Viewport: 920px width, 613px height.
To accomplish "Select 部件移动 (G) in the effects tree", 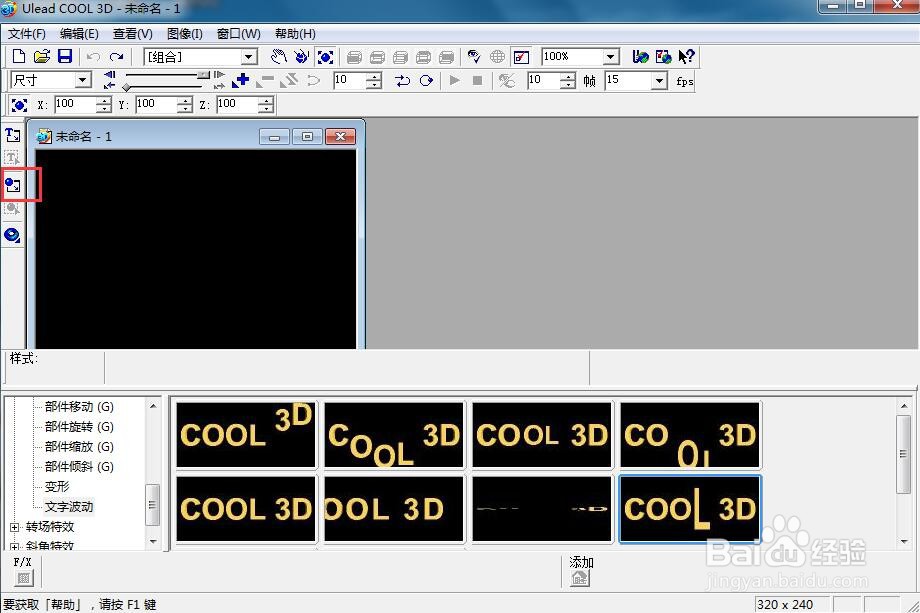I will click(x=79, y=407).
